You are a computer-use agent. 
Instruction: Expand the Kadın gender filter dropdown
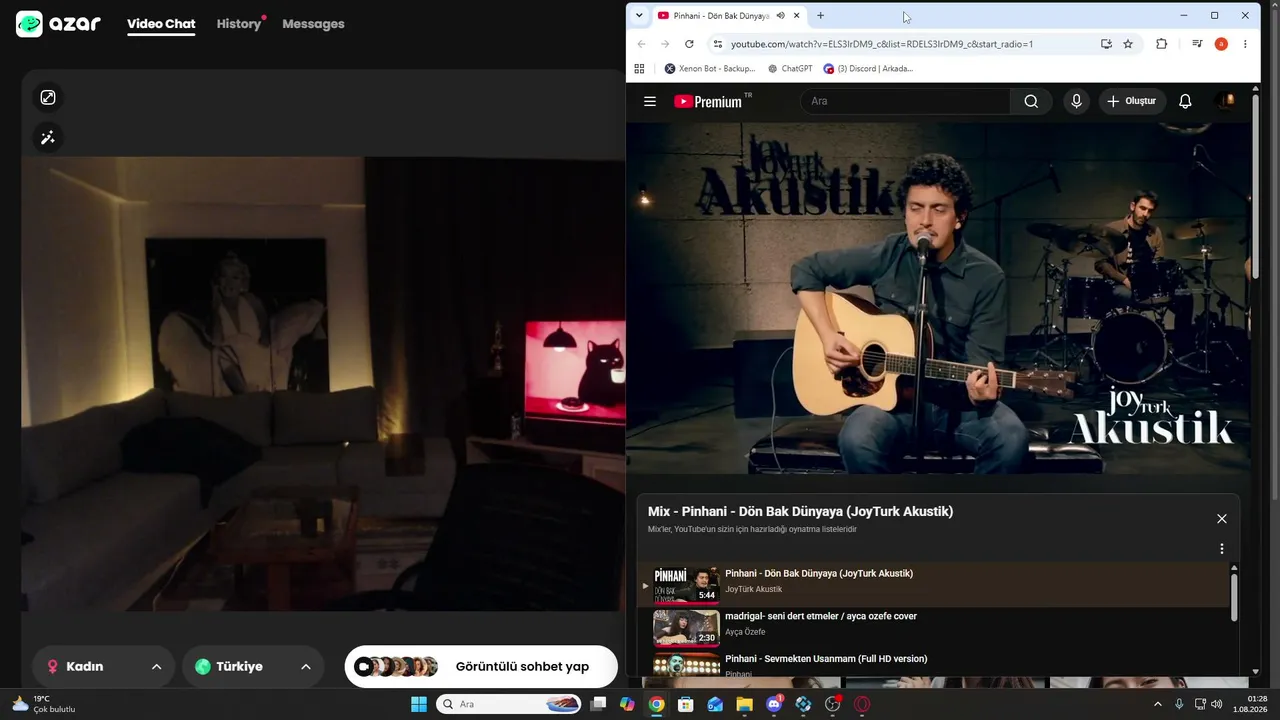(103, 667)
